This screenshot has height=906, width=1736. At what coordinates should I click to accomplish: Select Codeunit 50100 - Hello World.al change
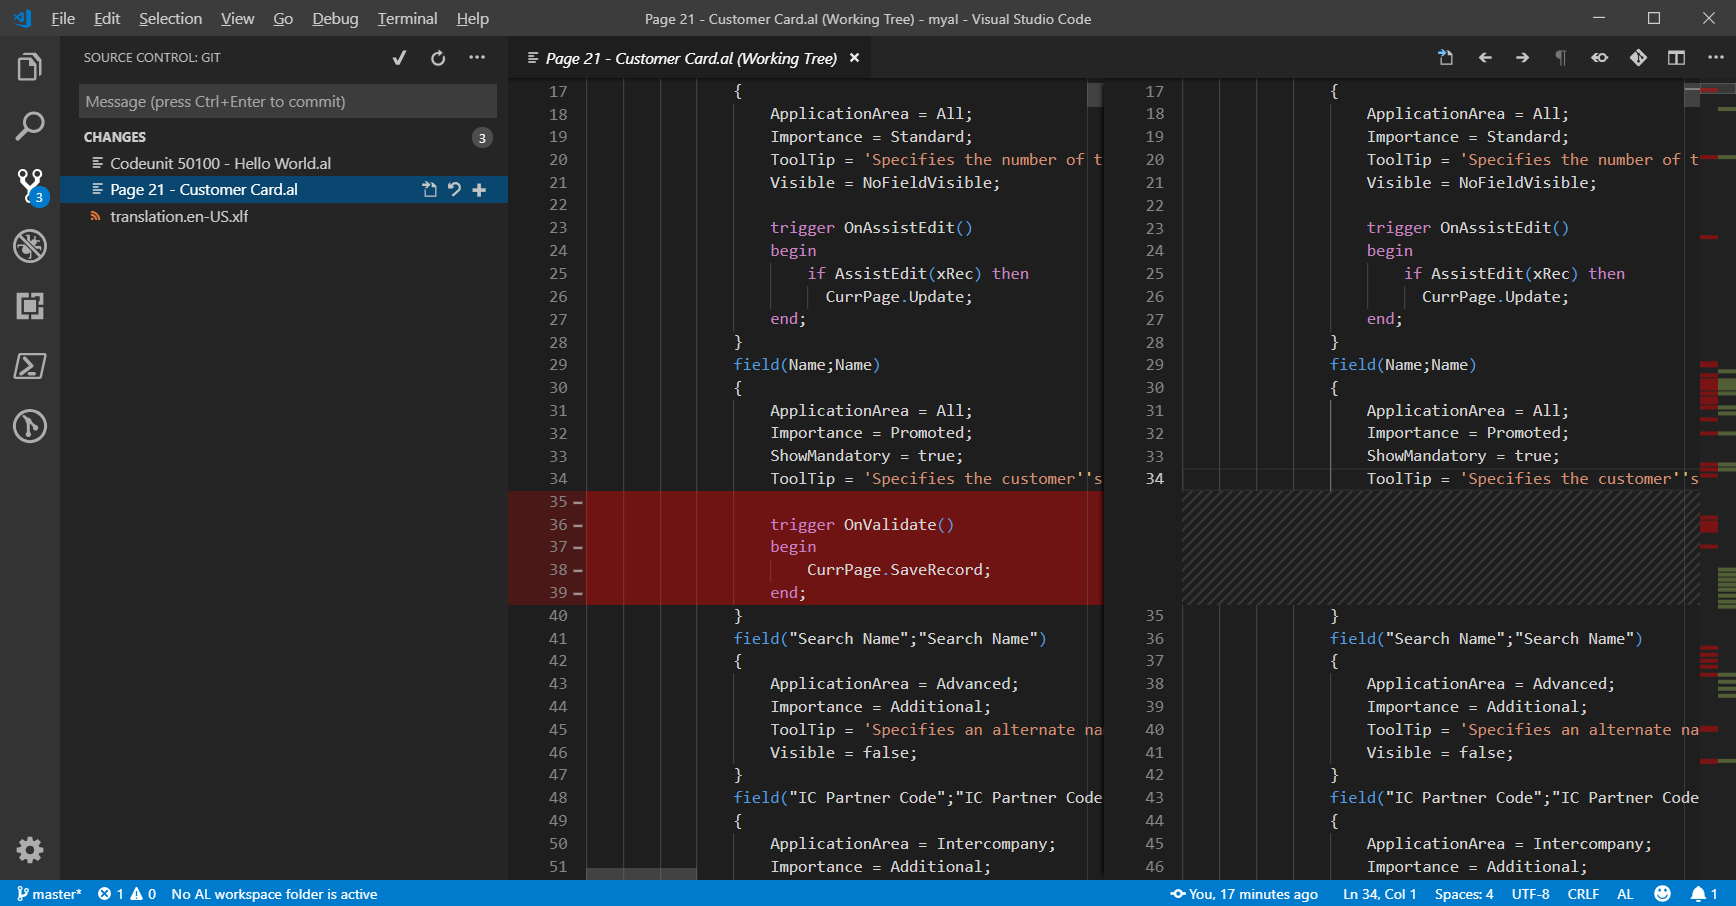pyautogui.click(x=284, y=163)
